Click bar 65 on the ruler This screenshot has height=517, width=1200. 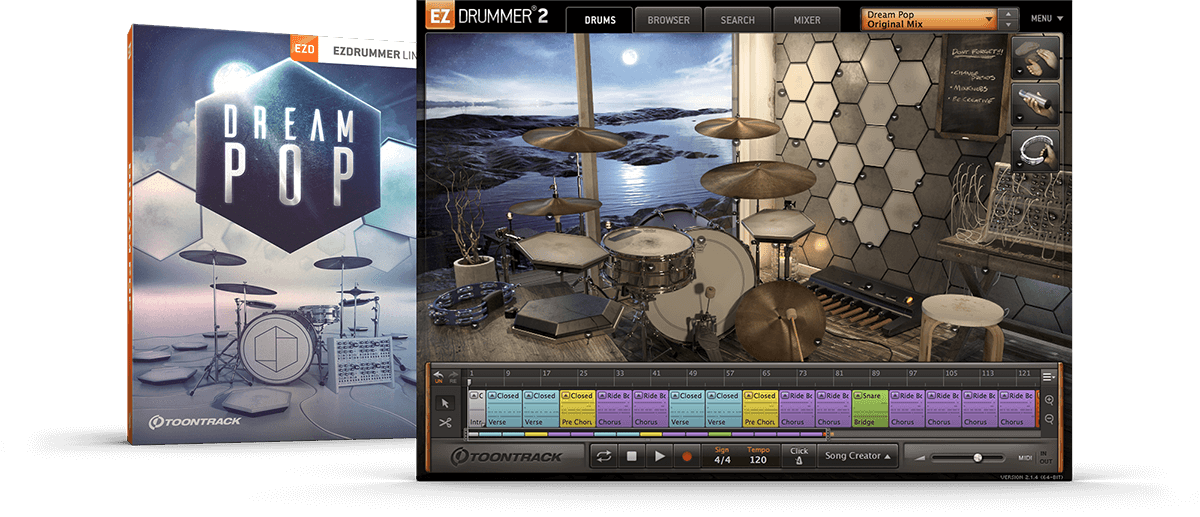(767, 374)
